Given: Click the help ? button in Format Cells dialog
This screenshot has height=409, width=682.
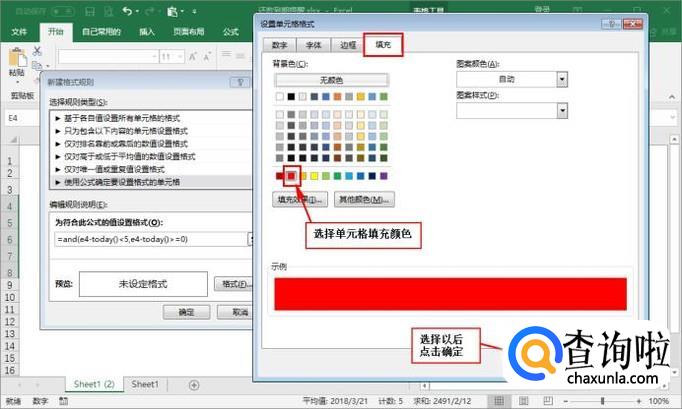Looking at the screenshot, I should [611, 24].
